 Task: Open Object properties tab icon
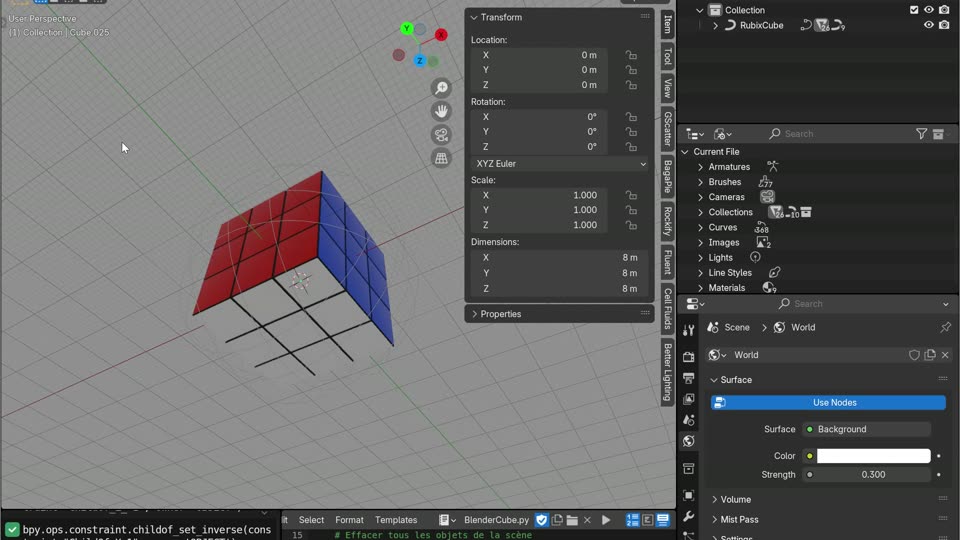click(689, 495)
